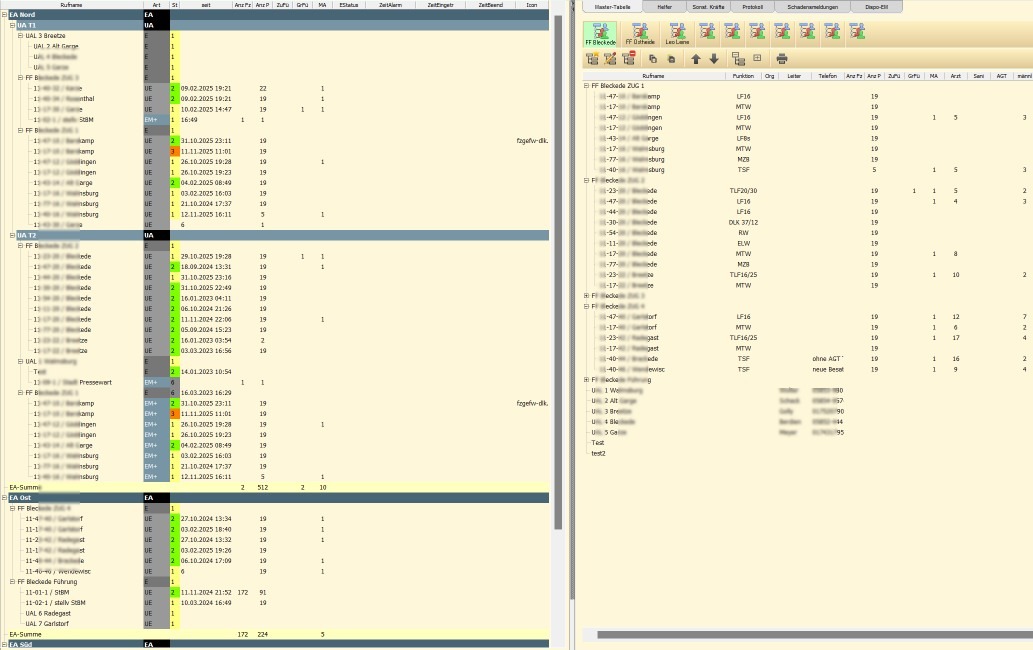Click the horizontal scrollbar under master table
1033x650 pixels.
800,634
